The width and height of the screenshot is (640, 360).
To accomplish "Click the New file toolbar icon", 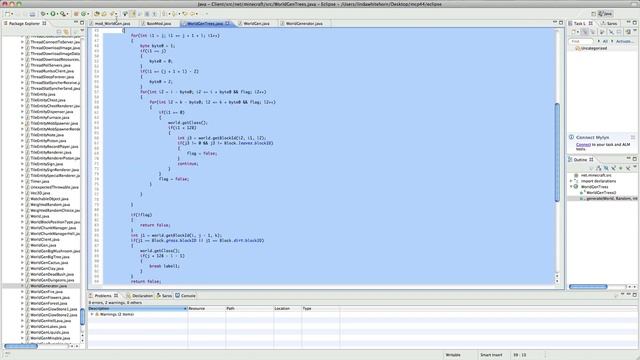I will pos(7,13).
